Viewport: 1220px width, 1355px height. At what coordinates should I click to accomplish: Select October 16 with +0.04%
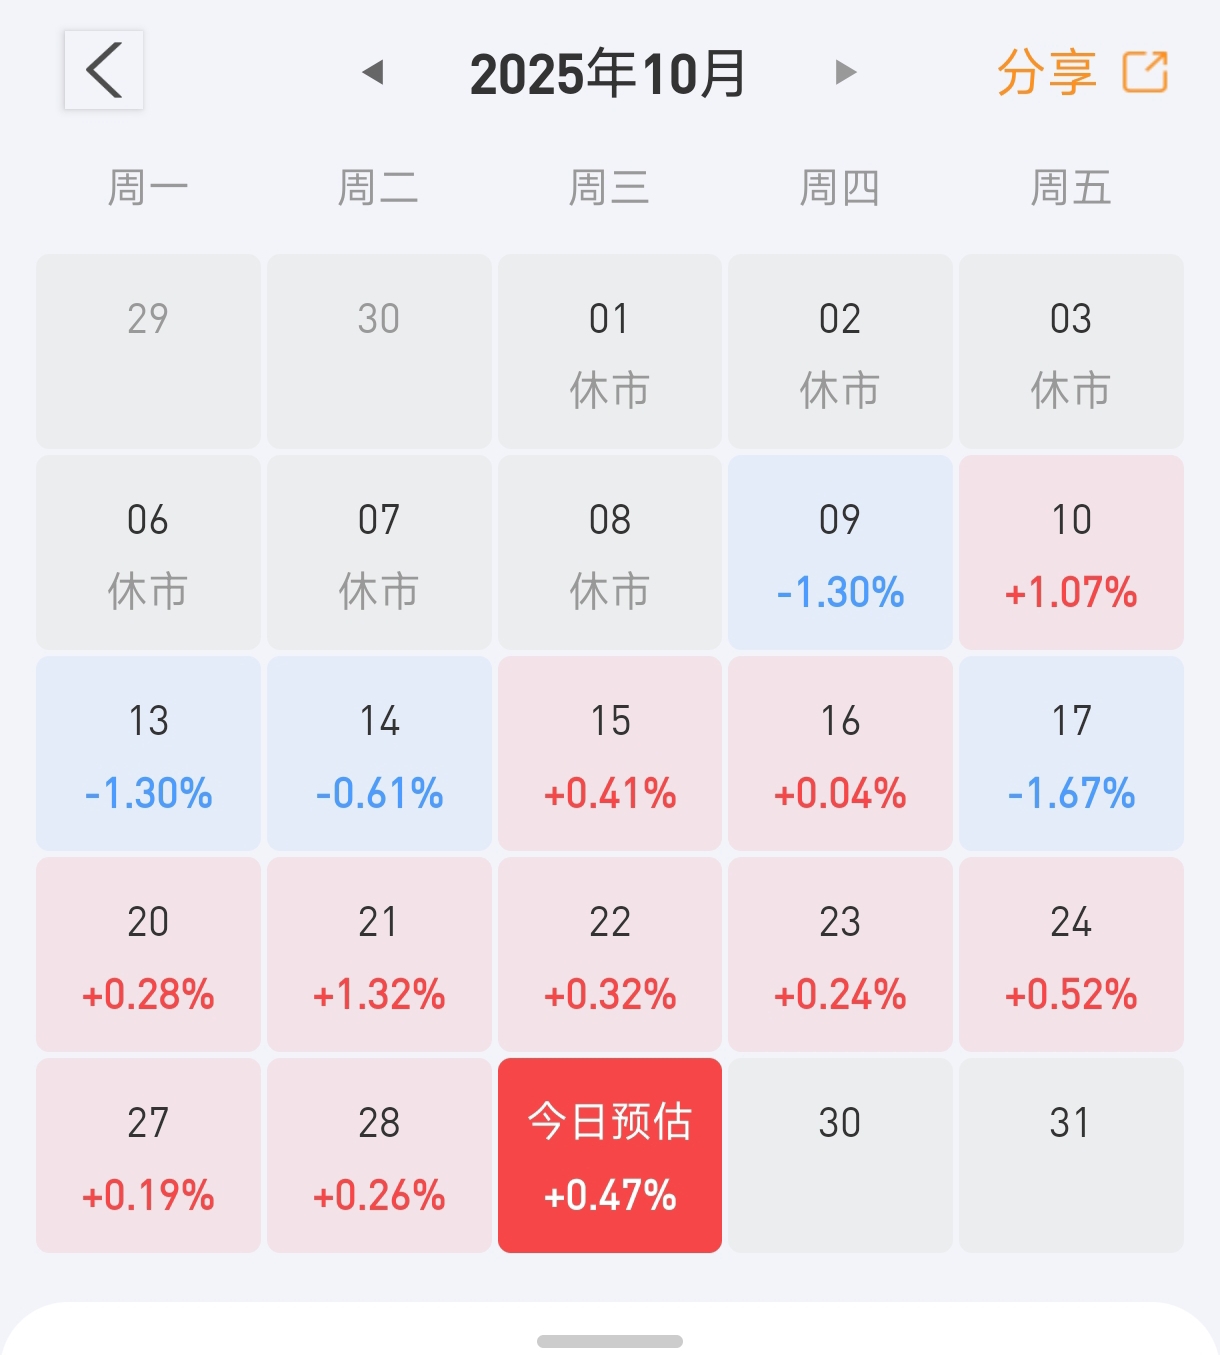tap(840, 754)
